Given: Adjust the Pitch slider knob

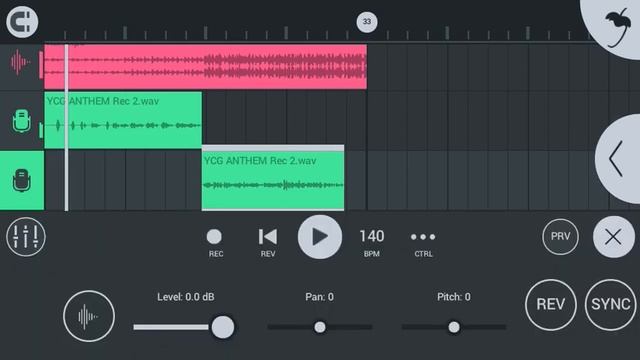Looking at the screenshot, I should pyautogui.click(x=454, y=327).
